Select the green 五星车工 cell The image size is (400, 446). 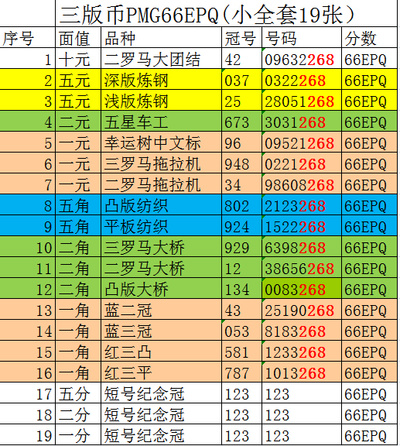click(161, 122)
